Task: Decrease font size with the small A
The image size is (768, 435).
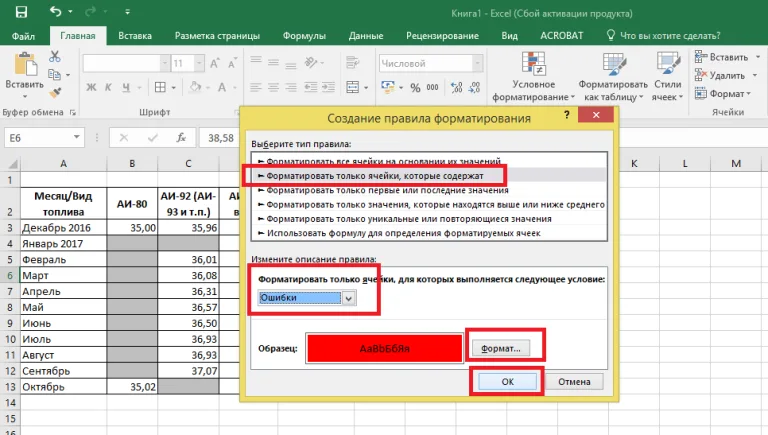Action: [232, 63]
